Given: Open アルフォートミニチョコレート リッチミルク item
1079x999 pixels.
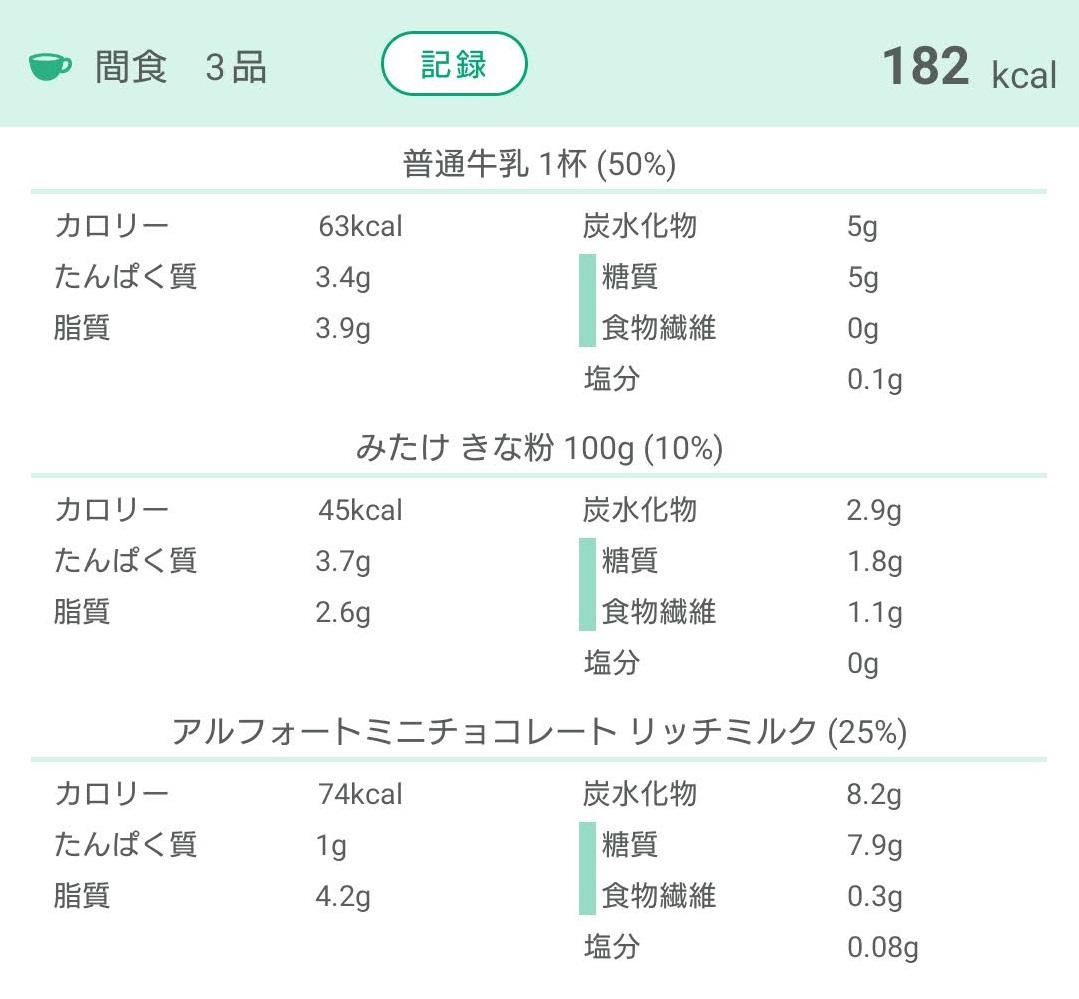Looking at the screenshot, I should tap(539, 731).
